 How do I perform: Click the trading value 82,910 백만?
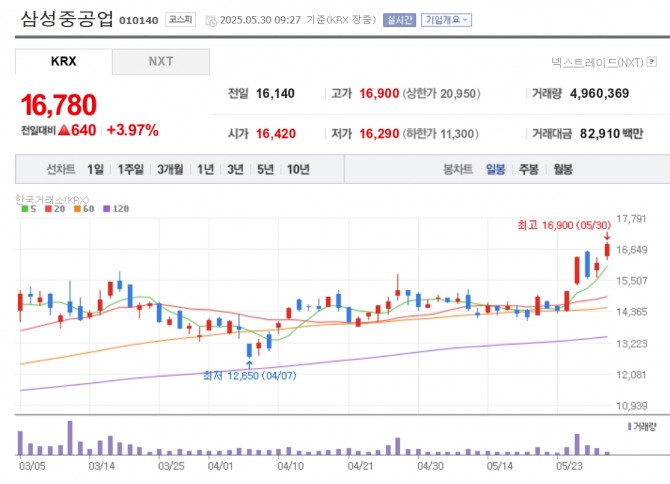611,134
